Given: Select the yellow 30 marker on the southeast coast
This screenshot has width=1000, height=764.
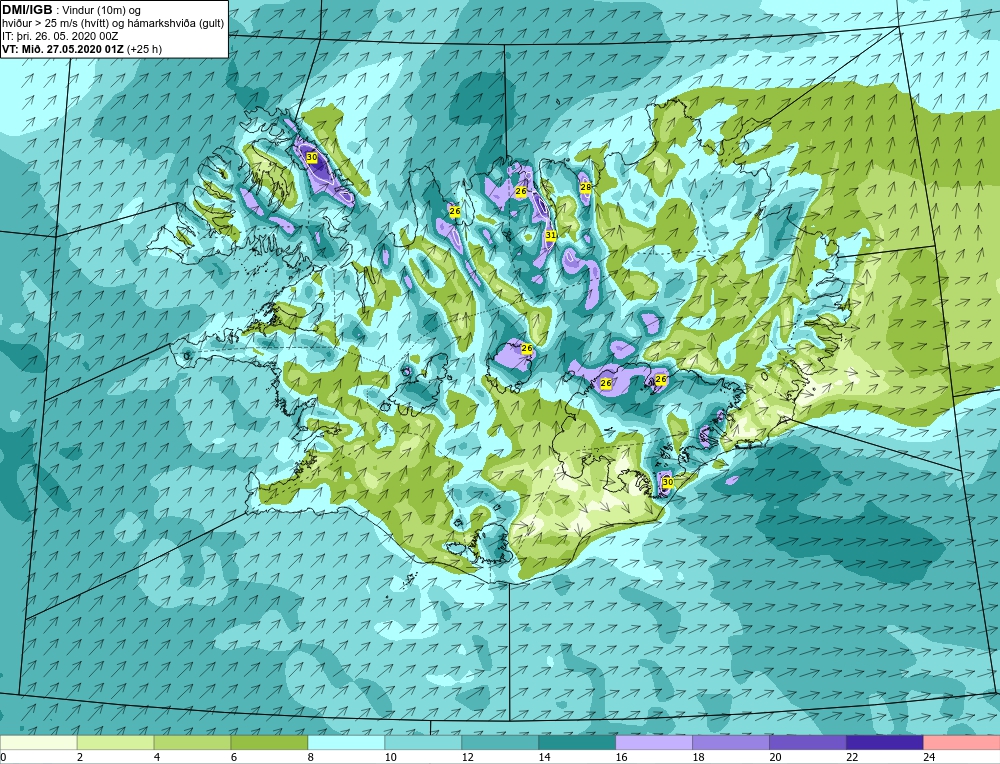Looking at the screenshot, I should click(668, 482).
